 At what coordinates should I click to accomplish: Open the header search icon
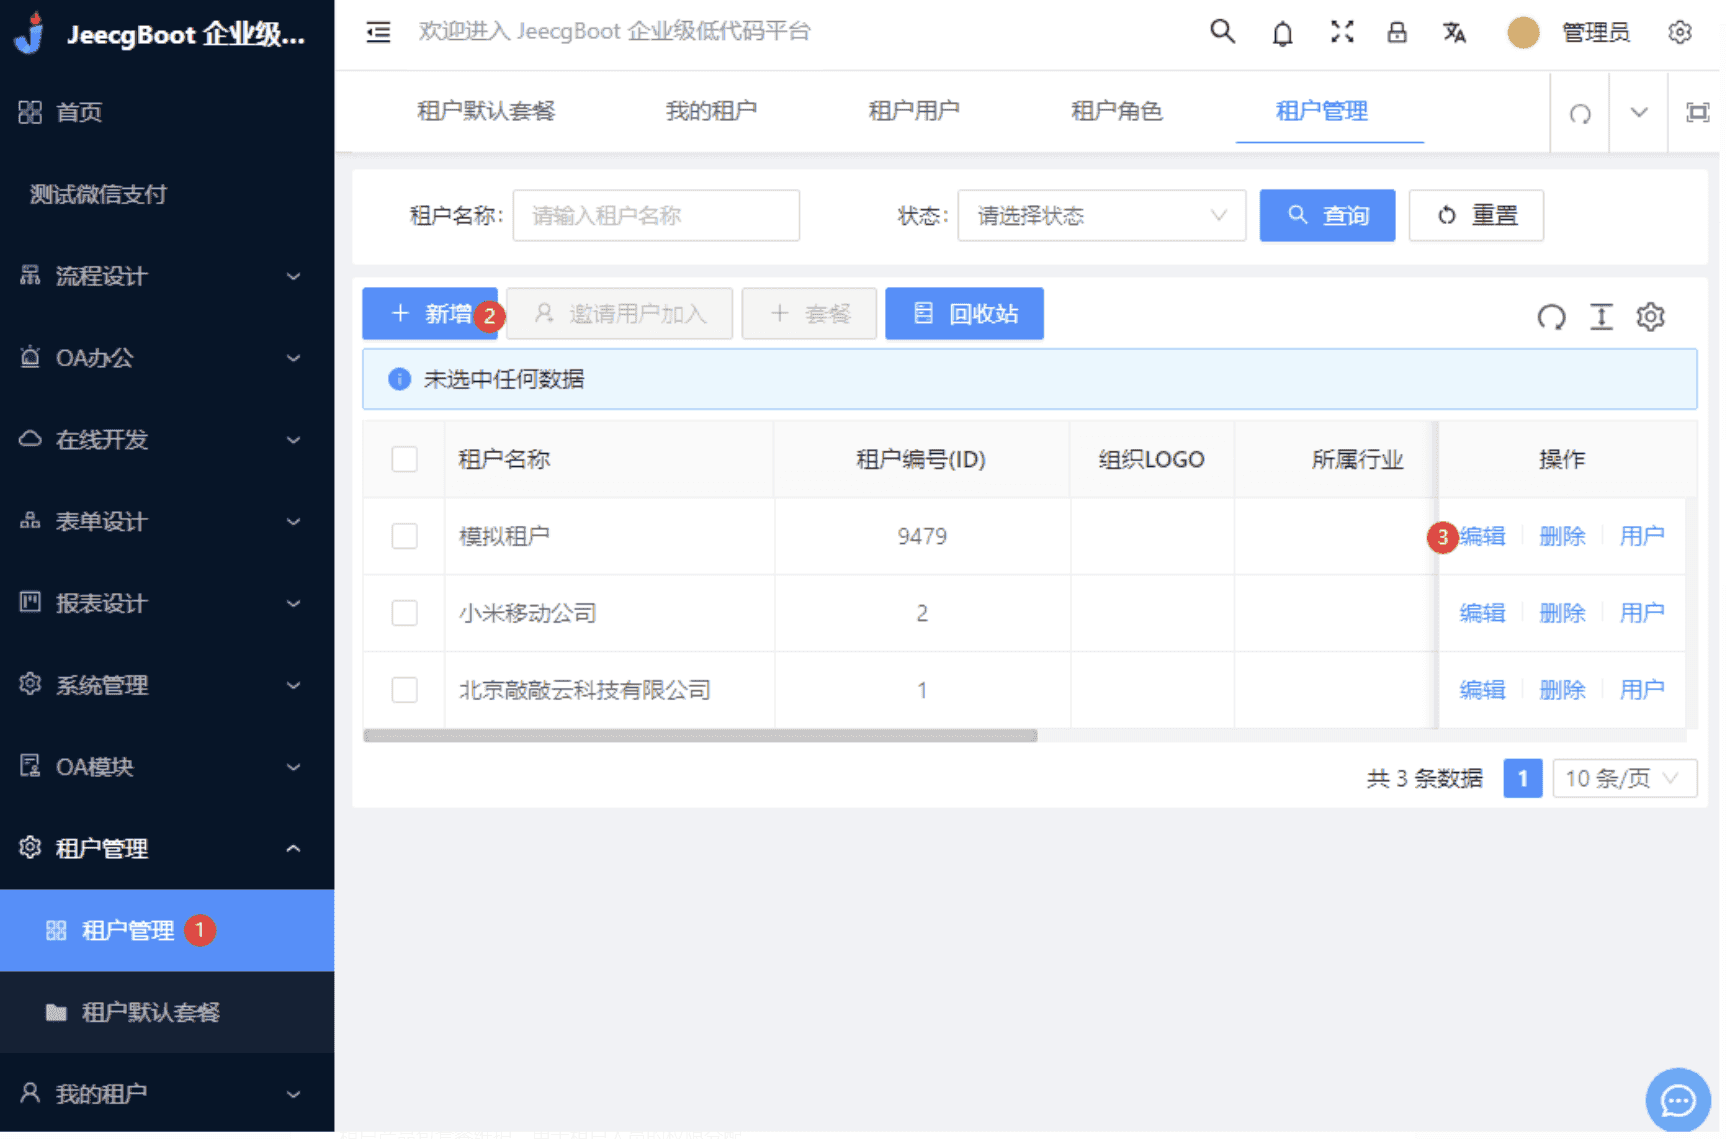pos(1222,32)
